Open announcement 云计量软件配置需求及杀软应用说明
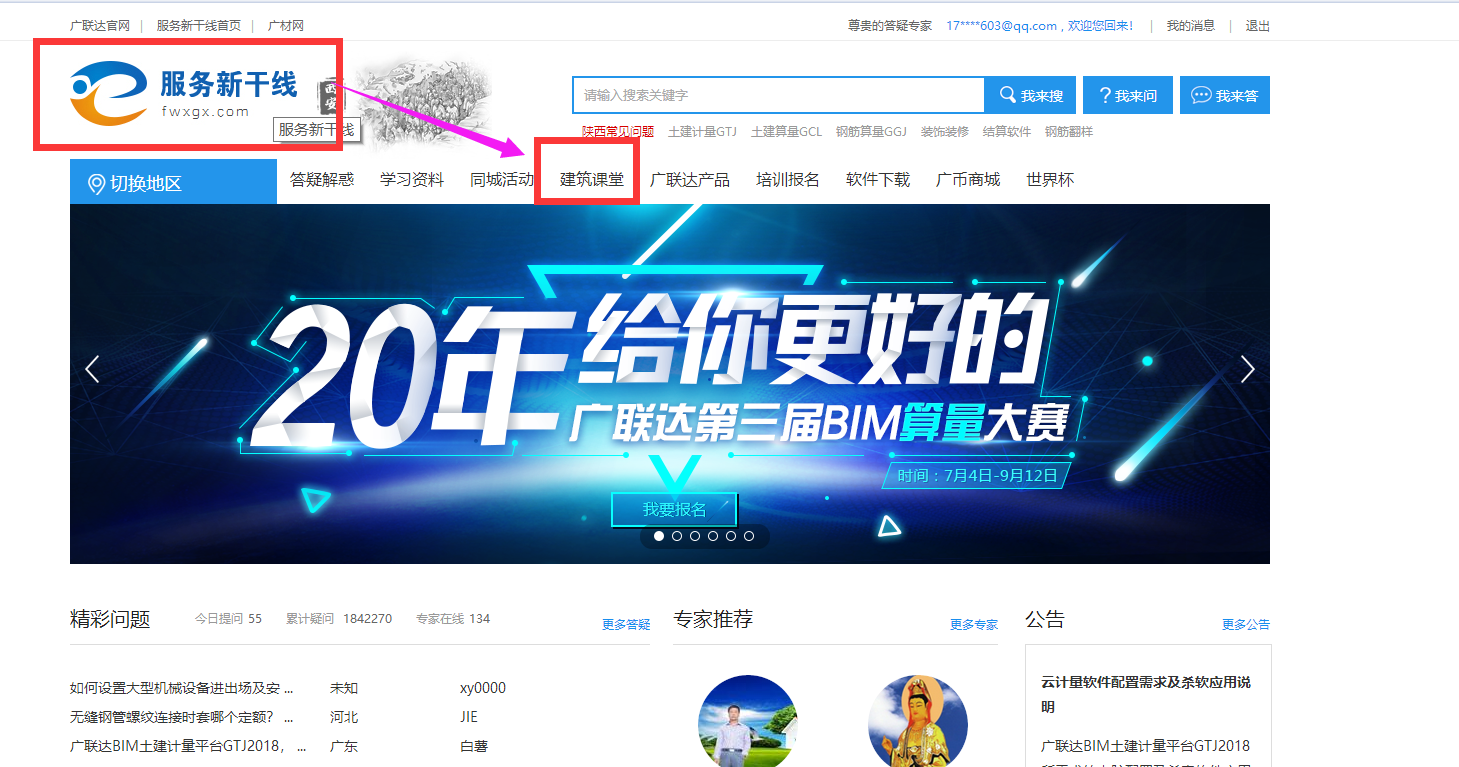The image size is (1459, 767). [1146, 694]
